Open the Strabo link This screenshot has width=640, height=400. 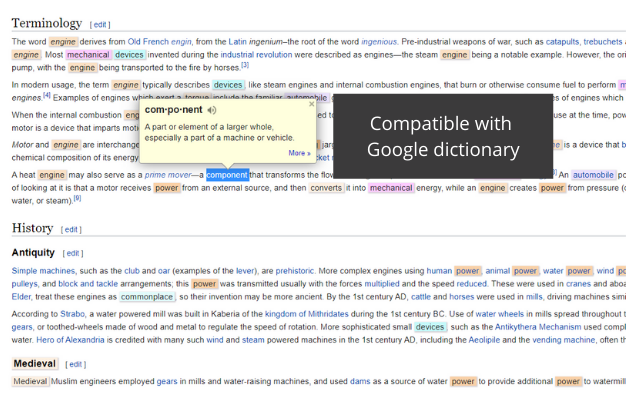[73, 314]
